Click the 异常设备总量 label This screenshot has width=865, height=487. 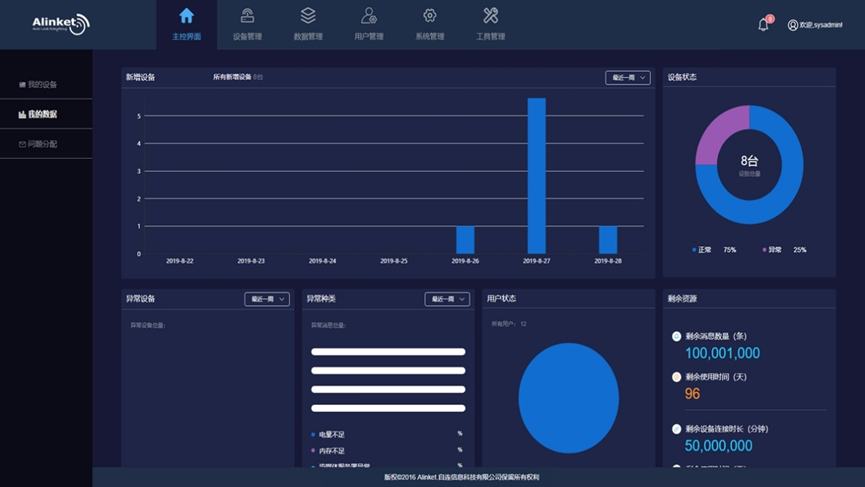click(x=148, y=325)
